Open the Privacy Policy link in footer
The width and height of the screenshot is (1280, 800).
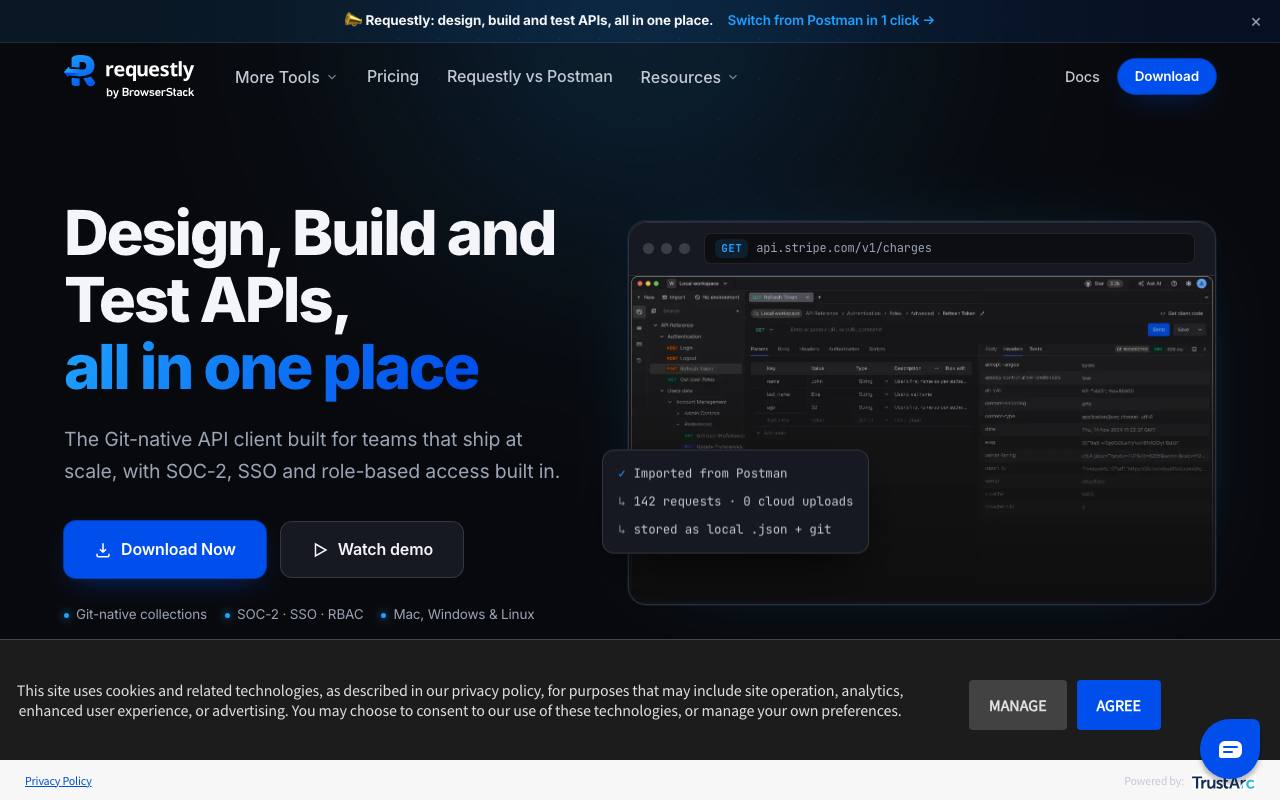click(x=58, y=781)
